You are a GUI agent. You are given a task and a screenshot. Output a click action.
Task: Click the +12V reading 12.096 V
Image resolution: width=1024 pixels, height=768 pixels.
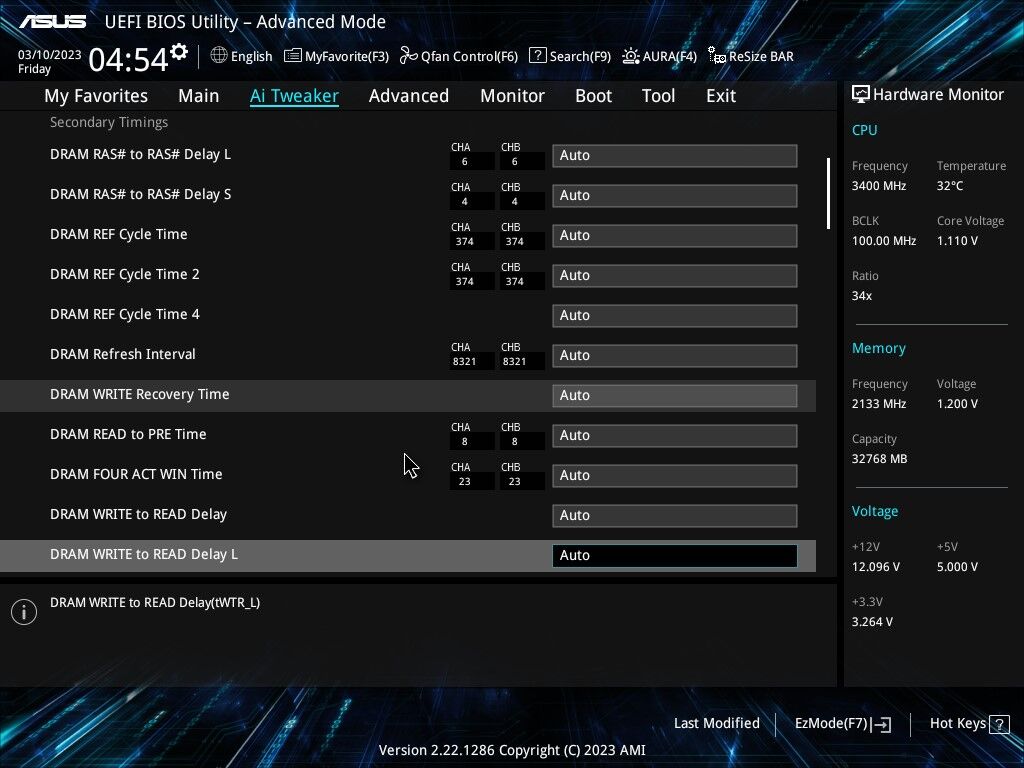click(876, 567)
